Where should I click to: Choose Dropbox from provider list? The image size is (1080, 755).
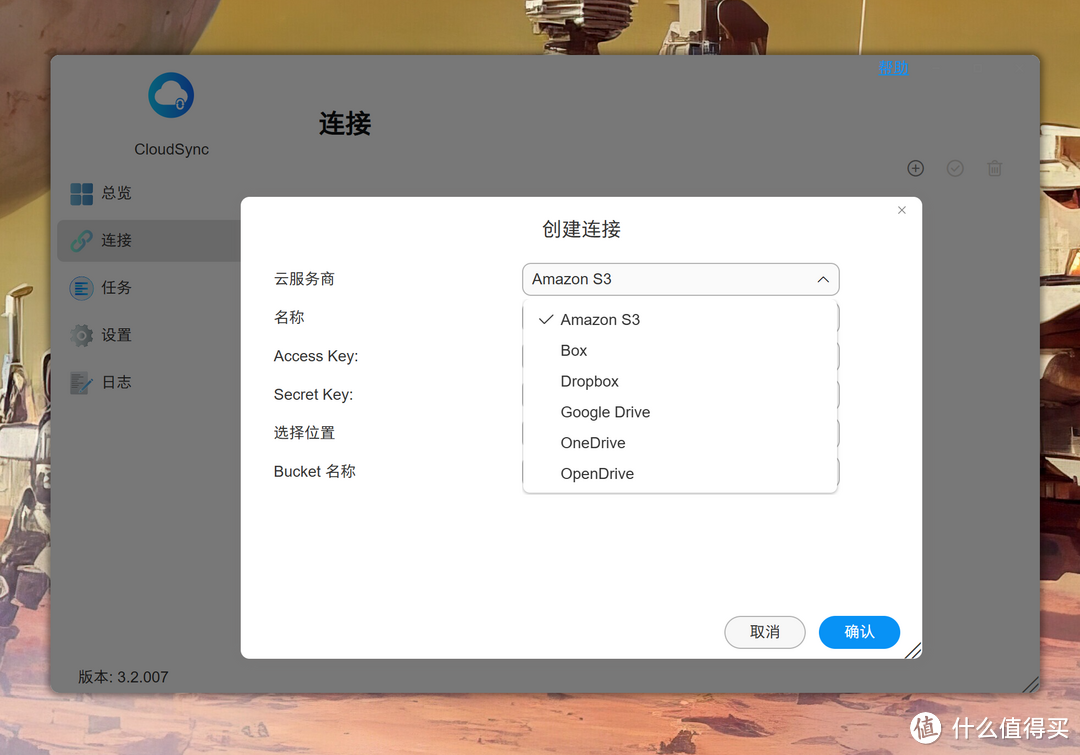(x=681, y=381)
